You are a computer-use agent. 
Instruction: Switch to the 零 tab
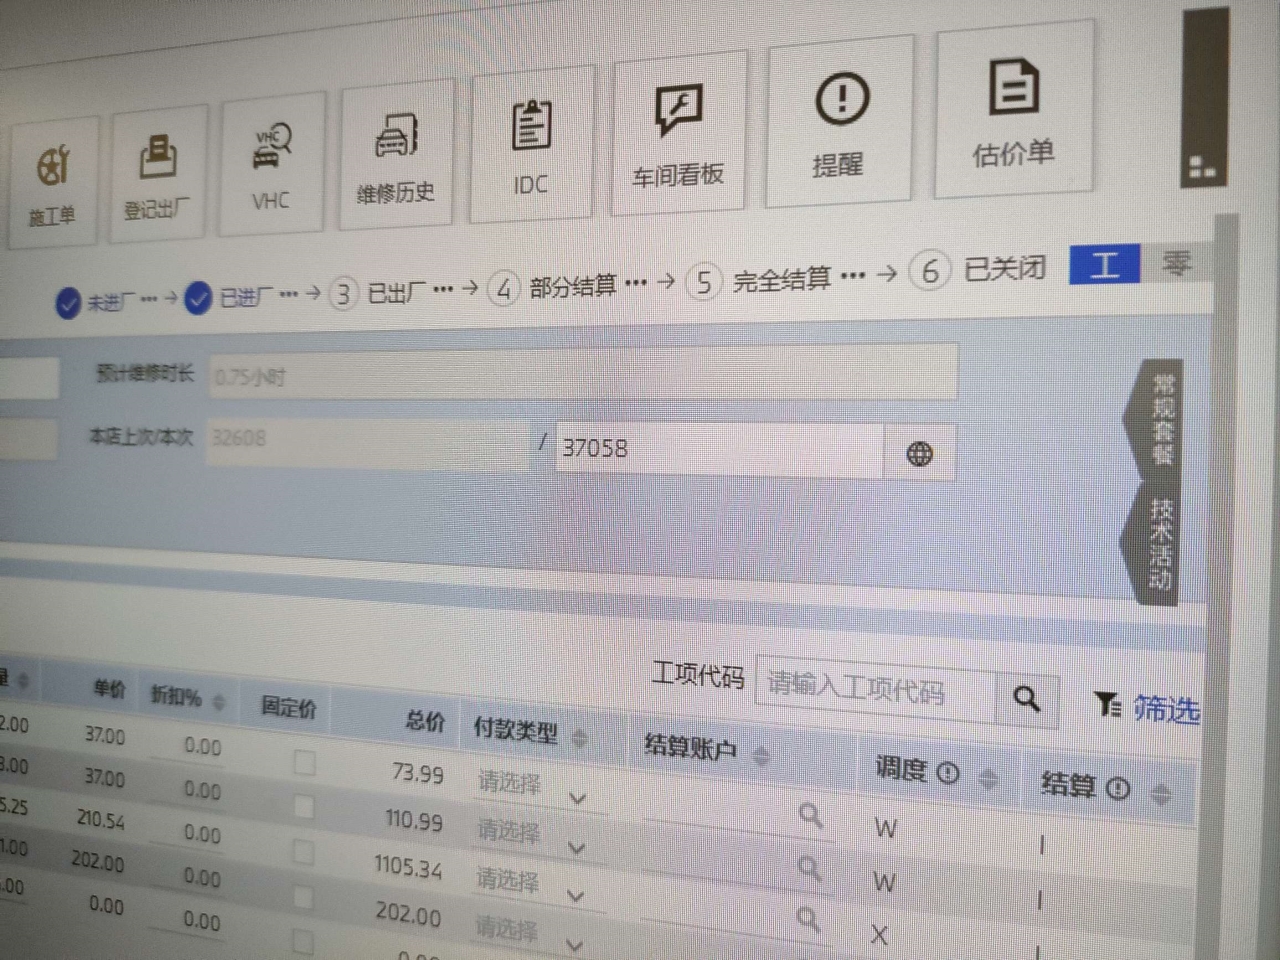click(1177, 262)
